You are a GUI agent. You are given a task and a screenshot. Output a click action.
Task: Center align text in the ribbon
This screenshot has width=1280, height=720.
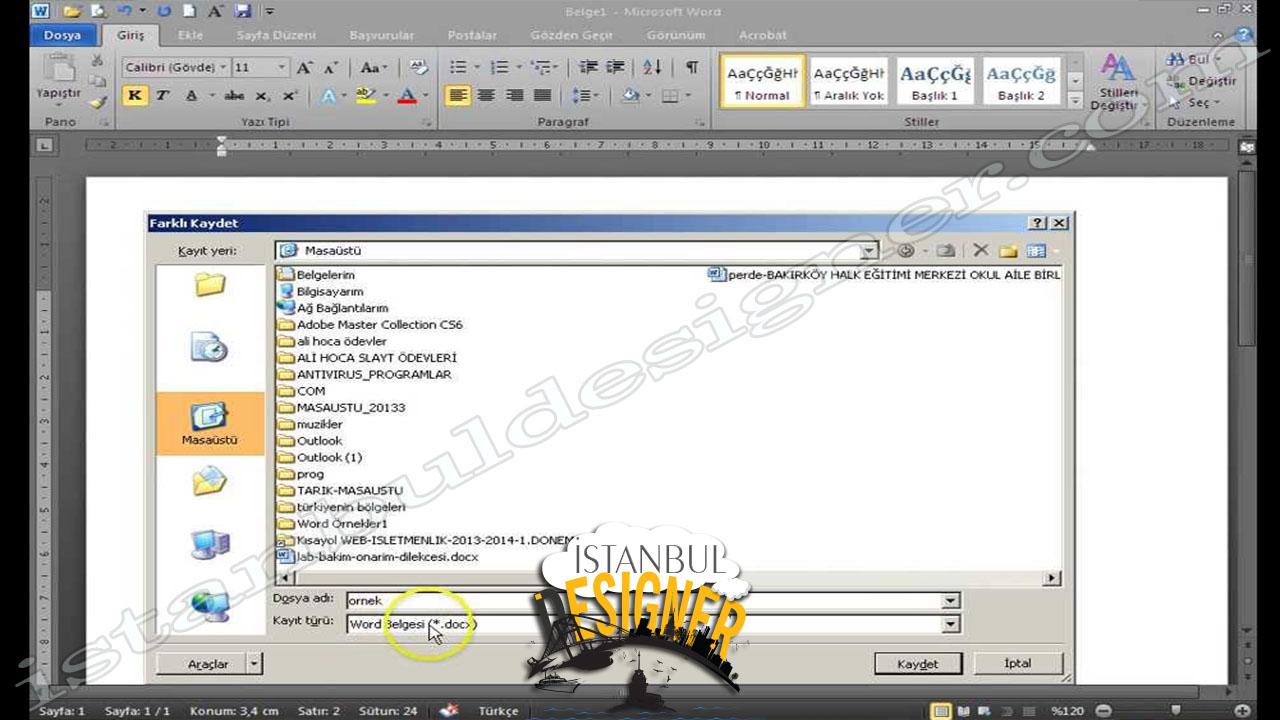tap(486, 96)
